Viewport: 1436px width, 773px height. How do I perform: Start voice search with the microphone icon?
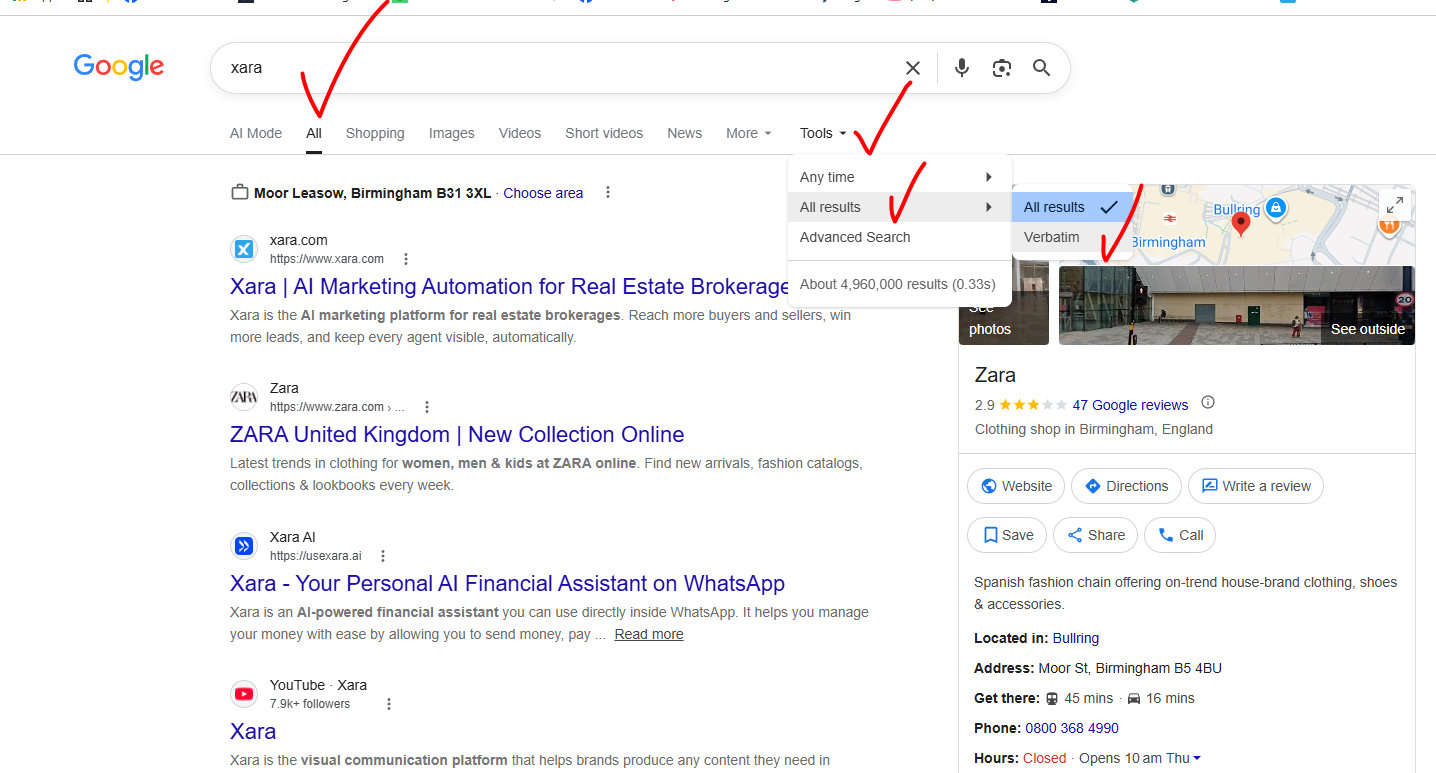(x=961, y=68)
